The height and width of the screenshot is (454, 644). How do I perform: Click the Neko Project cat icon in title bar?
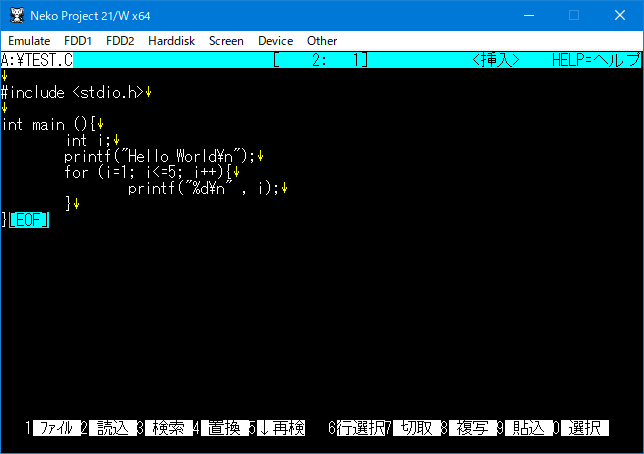[x=17, y=15]
